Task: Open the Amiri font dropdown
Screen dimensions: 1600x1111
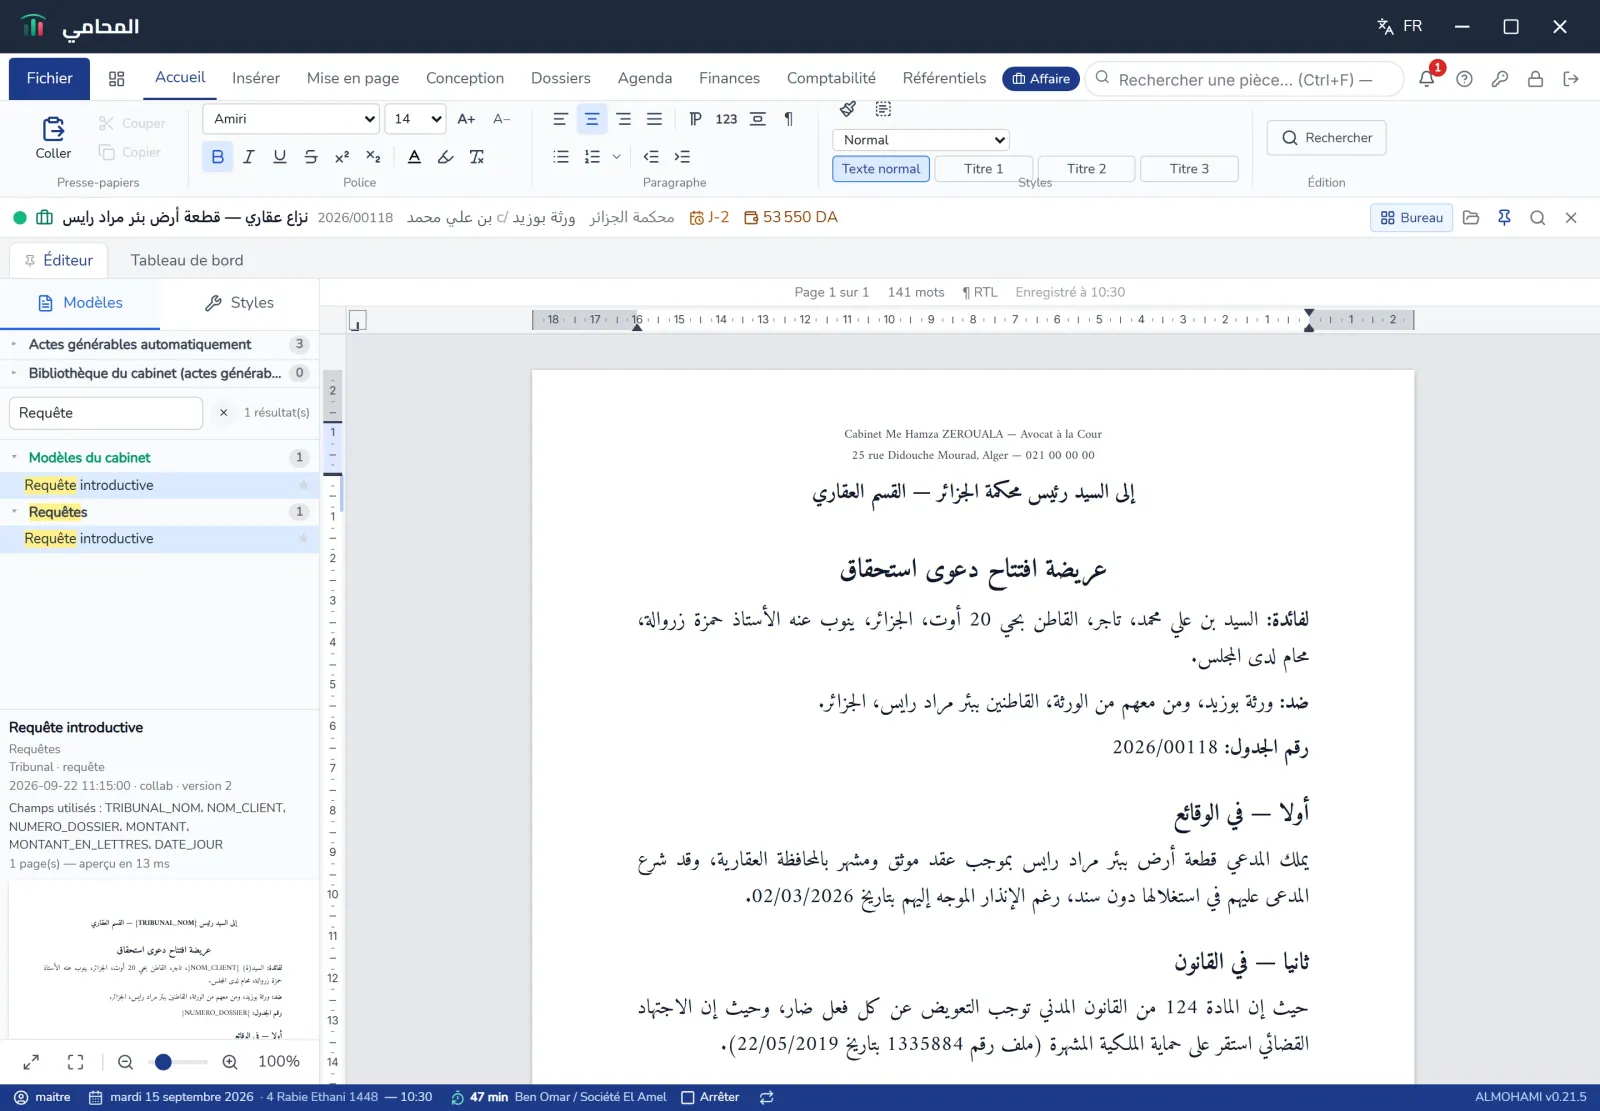Action: pos(291,119)
